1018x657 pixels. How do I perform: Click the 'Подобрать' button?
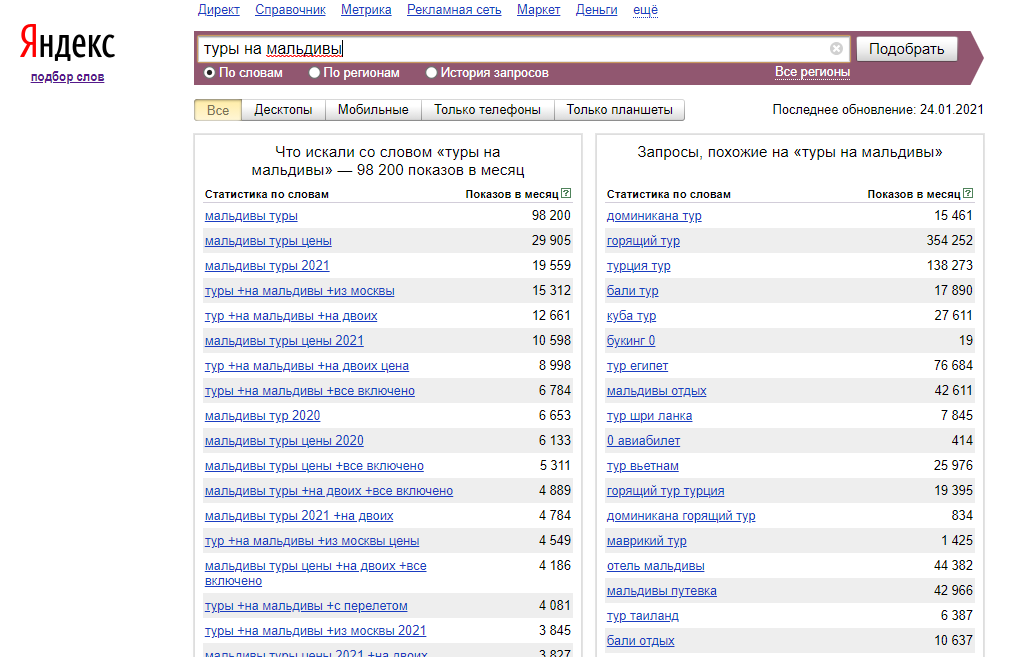point(906,49)
